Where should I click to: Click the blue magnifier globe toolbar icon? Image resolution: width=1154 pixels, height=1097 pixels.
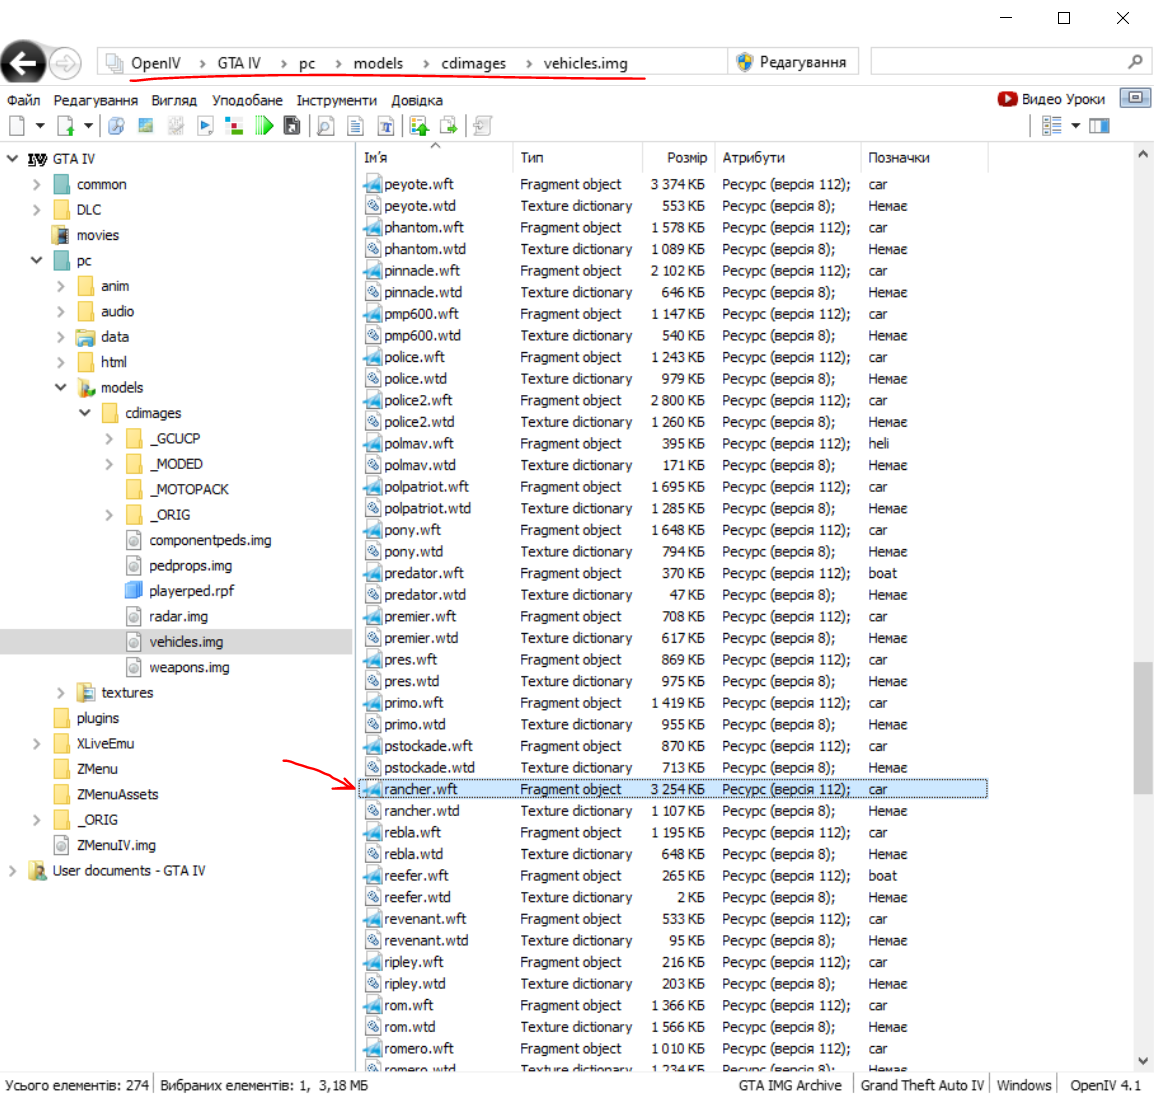click(x=116, y=126)
